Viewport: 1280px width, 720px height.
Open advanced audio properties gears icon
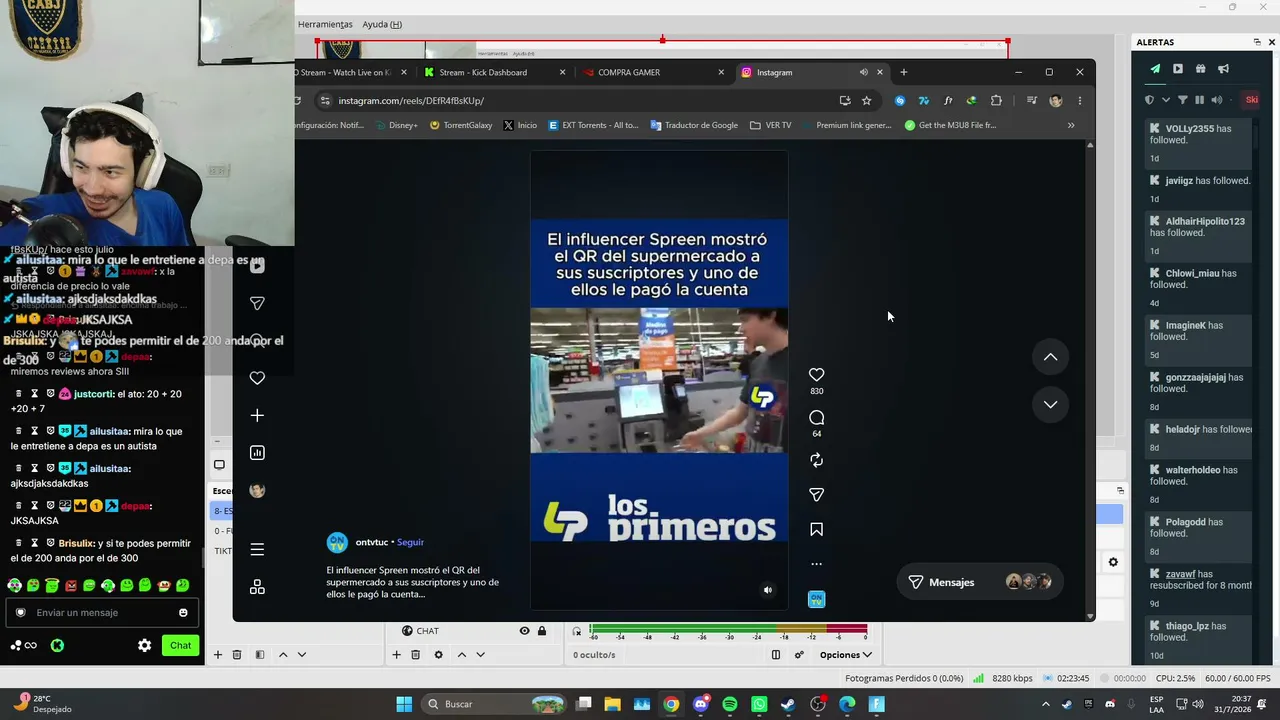(x=799, y=655)
